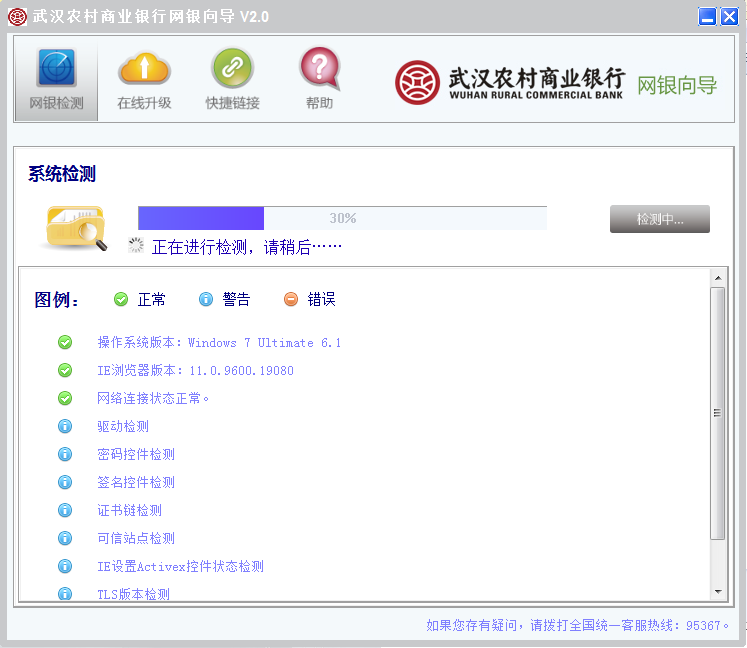Click green check beside 网络连接状态正常
The image size is (747, 648).
[65, 398]
